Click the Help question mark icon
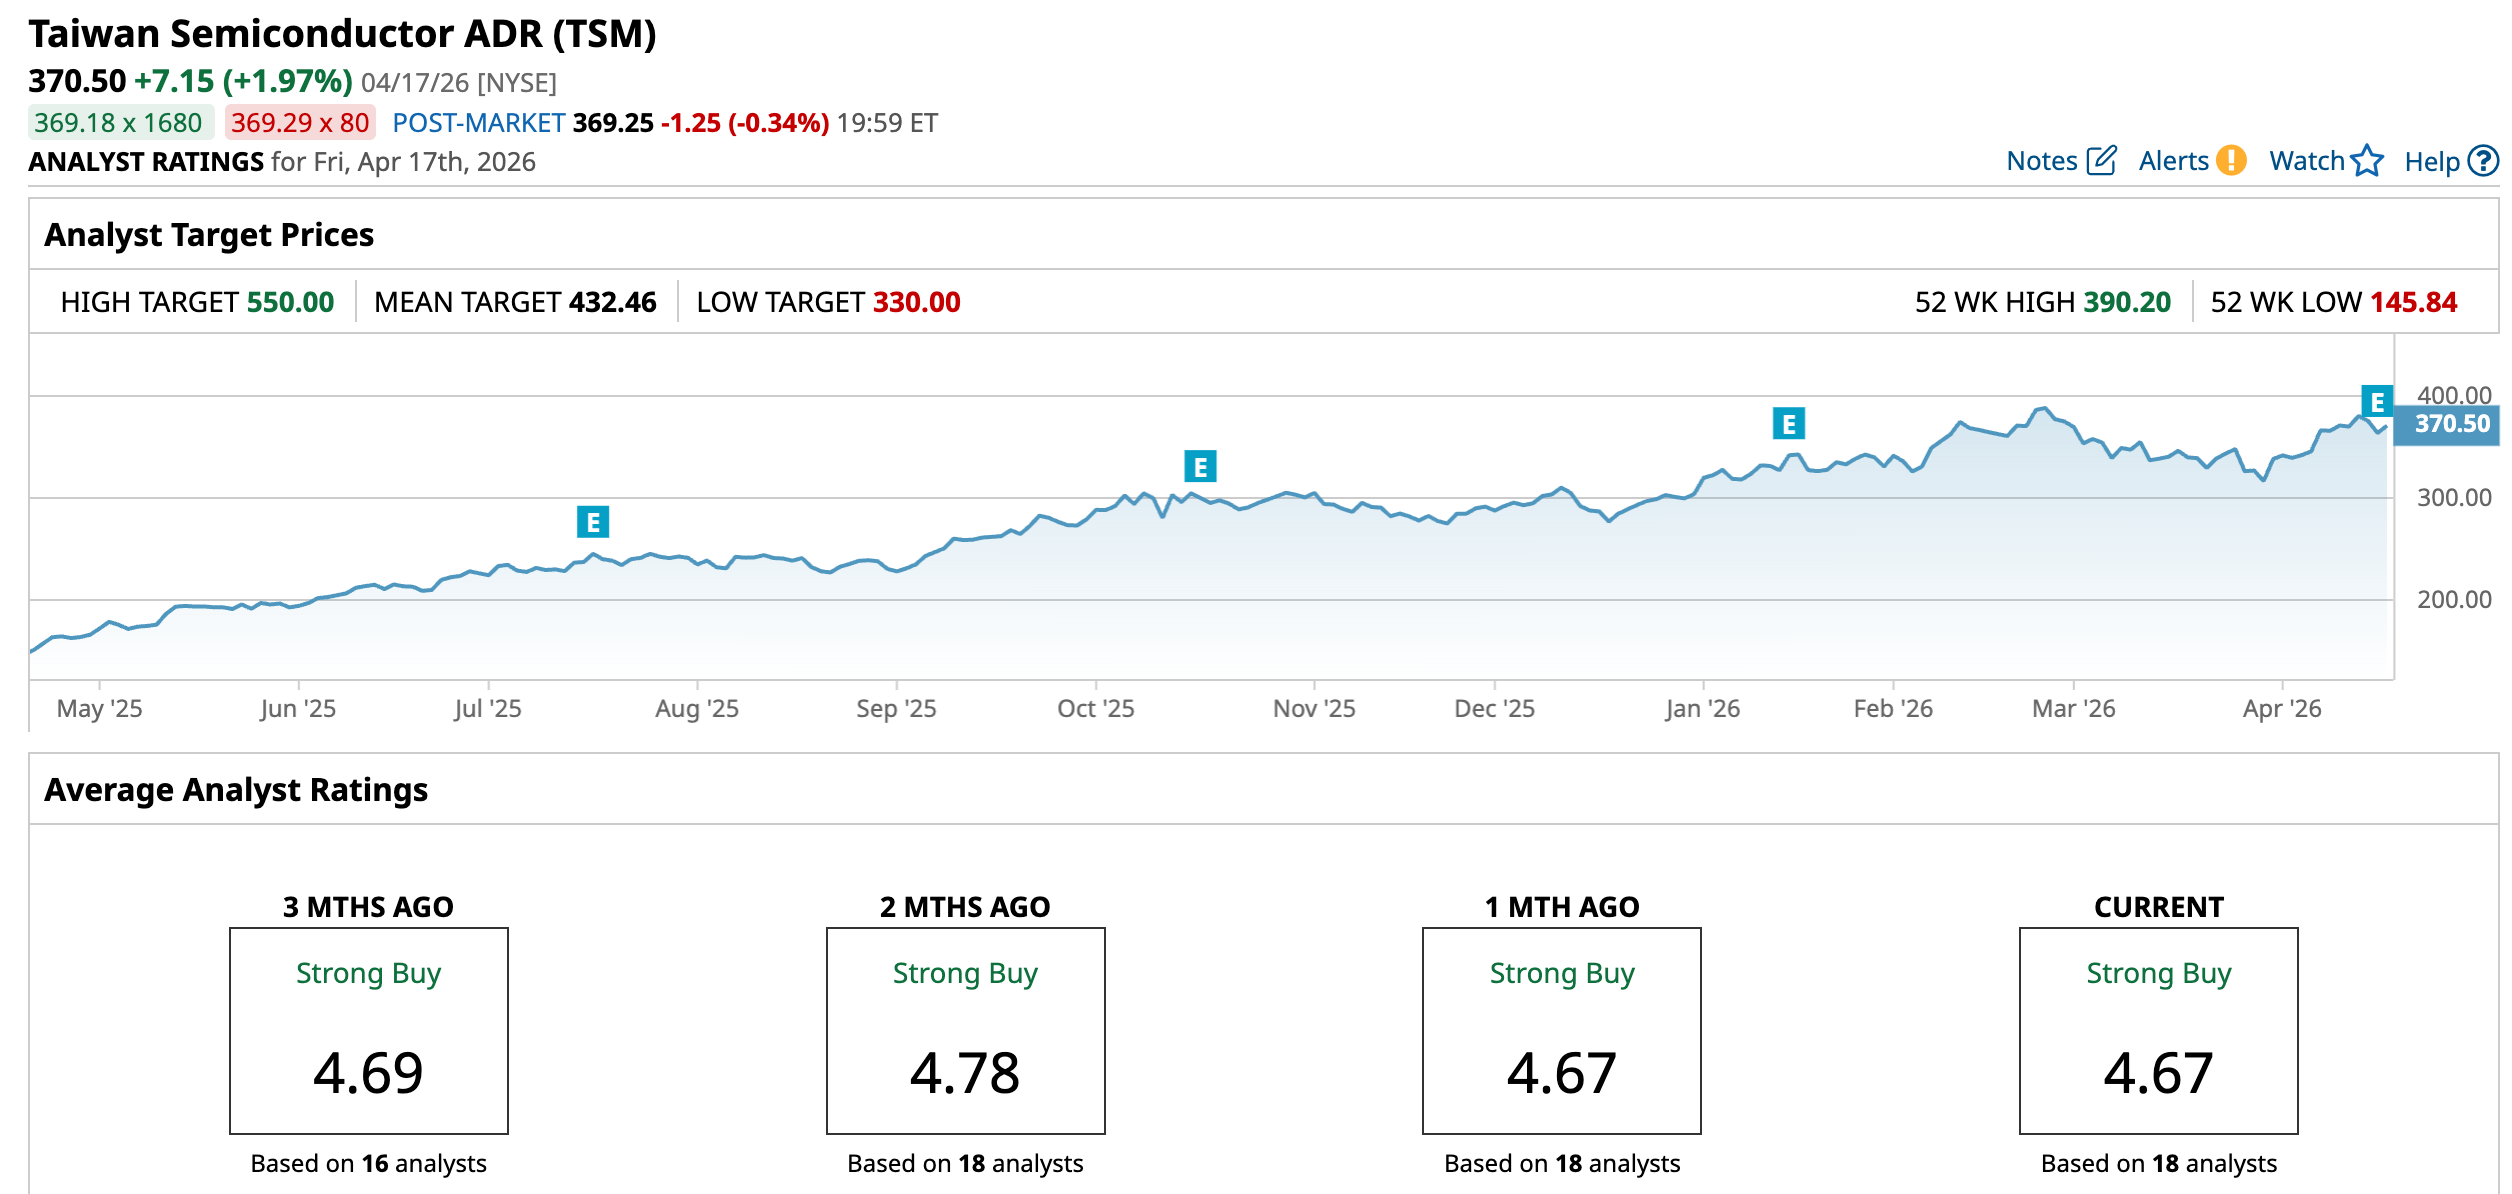Screen dimensions: 2512x1194 click(2483, 160)
